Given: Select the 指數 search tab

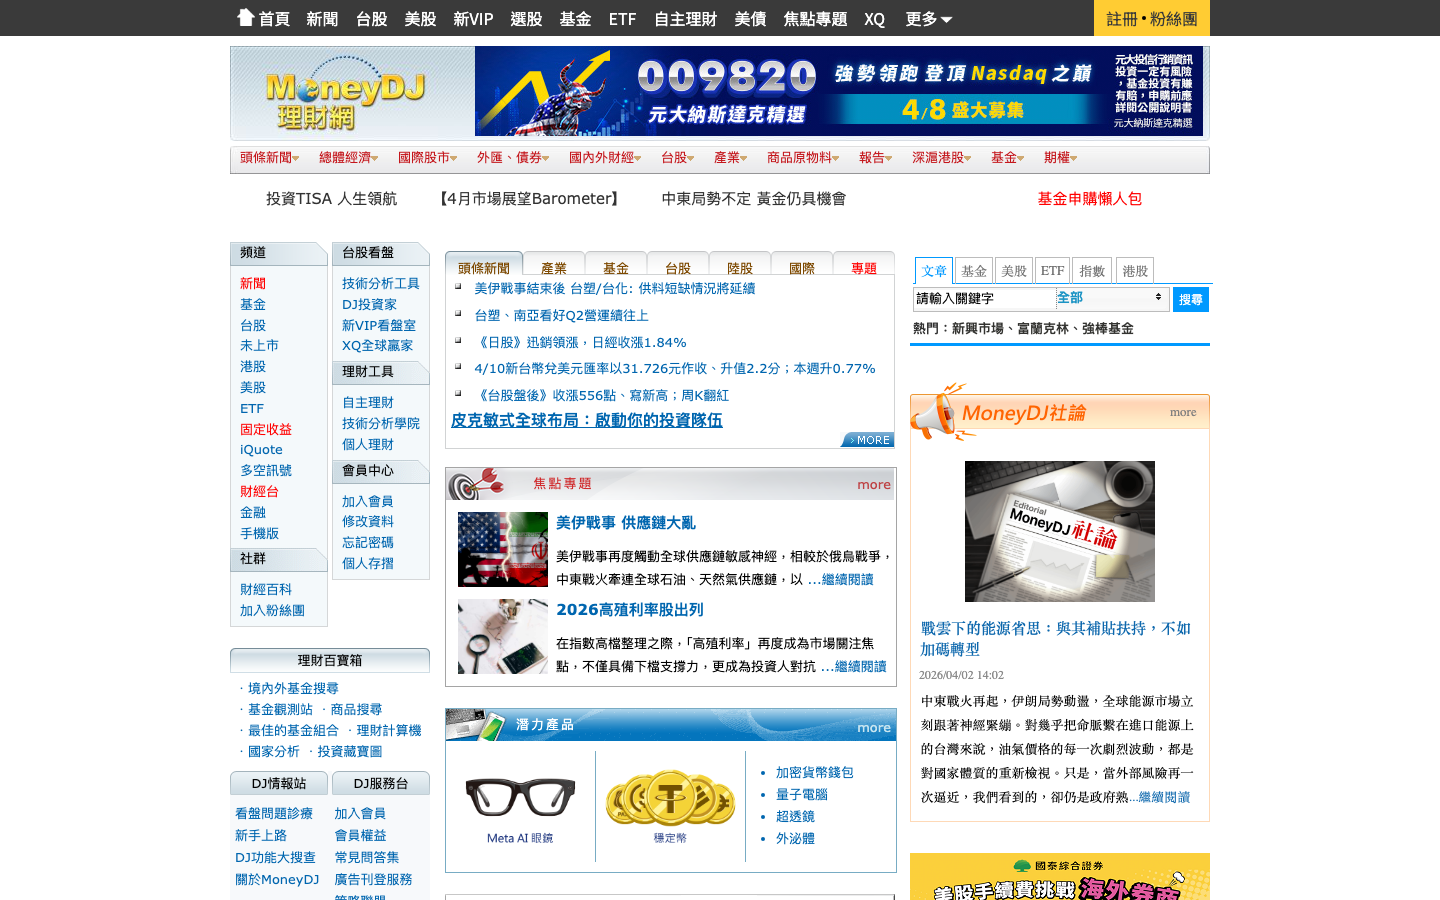Looking at the screenshot, I should 1092,270.
